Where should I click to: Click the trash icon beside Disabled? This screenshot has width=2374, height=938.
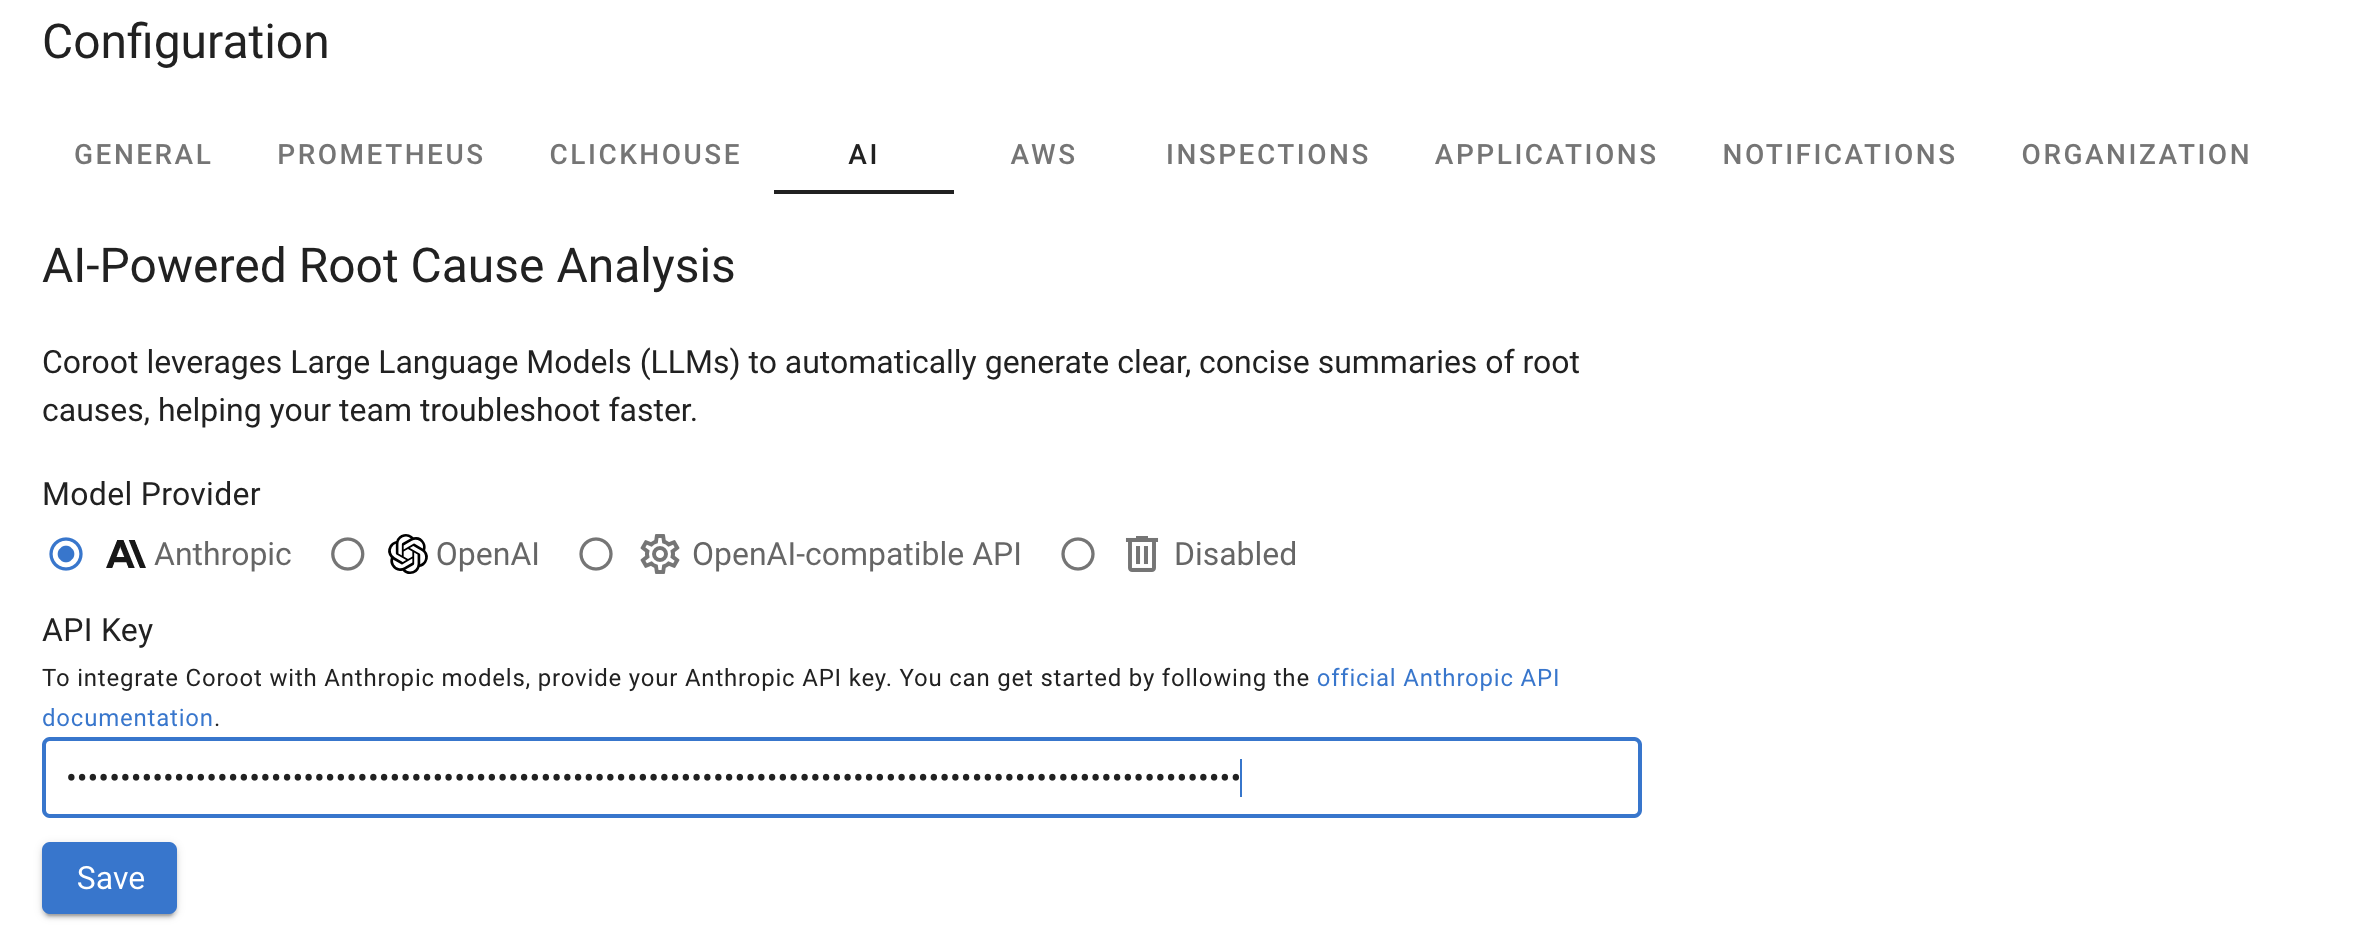[x=1142, y=554]
